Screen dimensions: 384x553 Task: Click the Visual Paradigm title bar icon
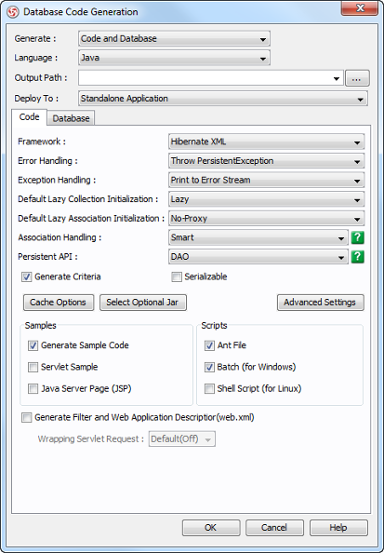[x=12, y=12]
